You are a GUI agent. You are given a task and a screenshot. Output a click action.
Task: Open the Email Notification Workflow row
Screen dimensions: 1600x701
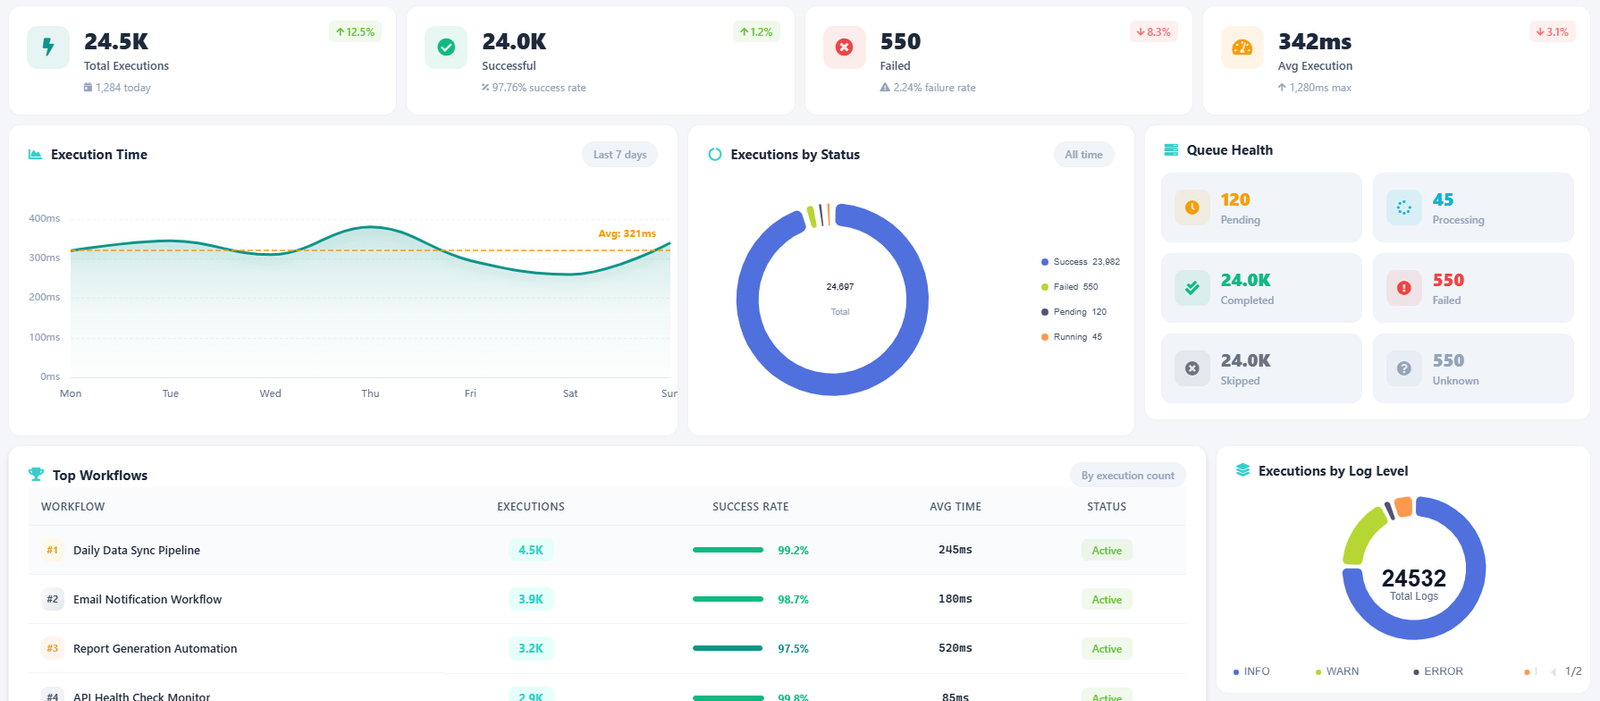coord(607,599)
